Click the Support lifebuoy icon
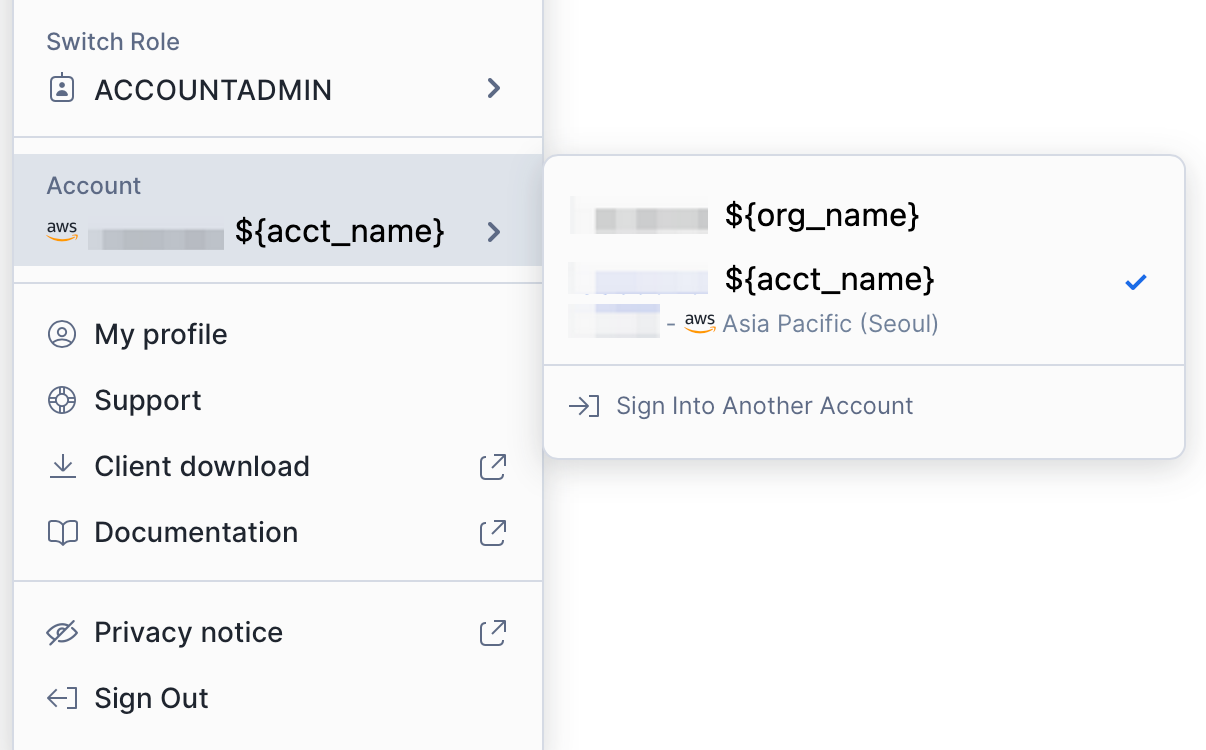This screenshot has height=750, width=1206. 62,400
